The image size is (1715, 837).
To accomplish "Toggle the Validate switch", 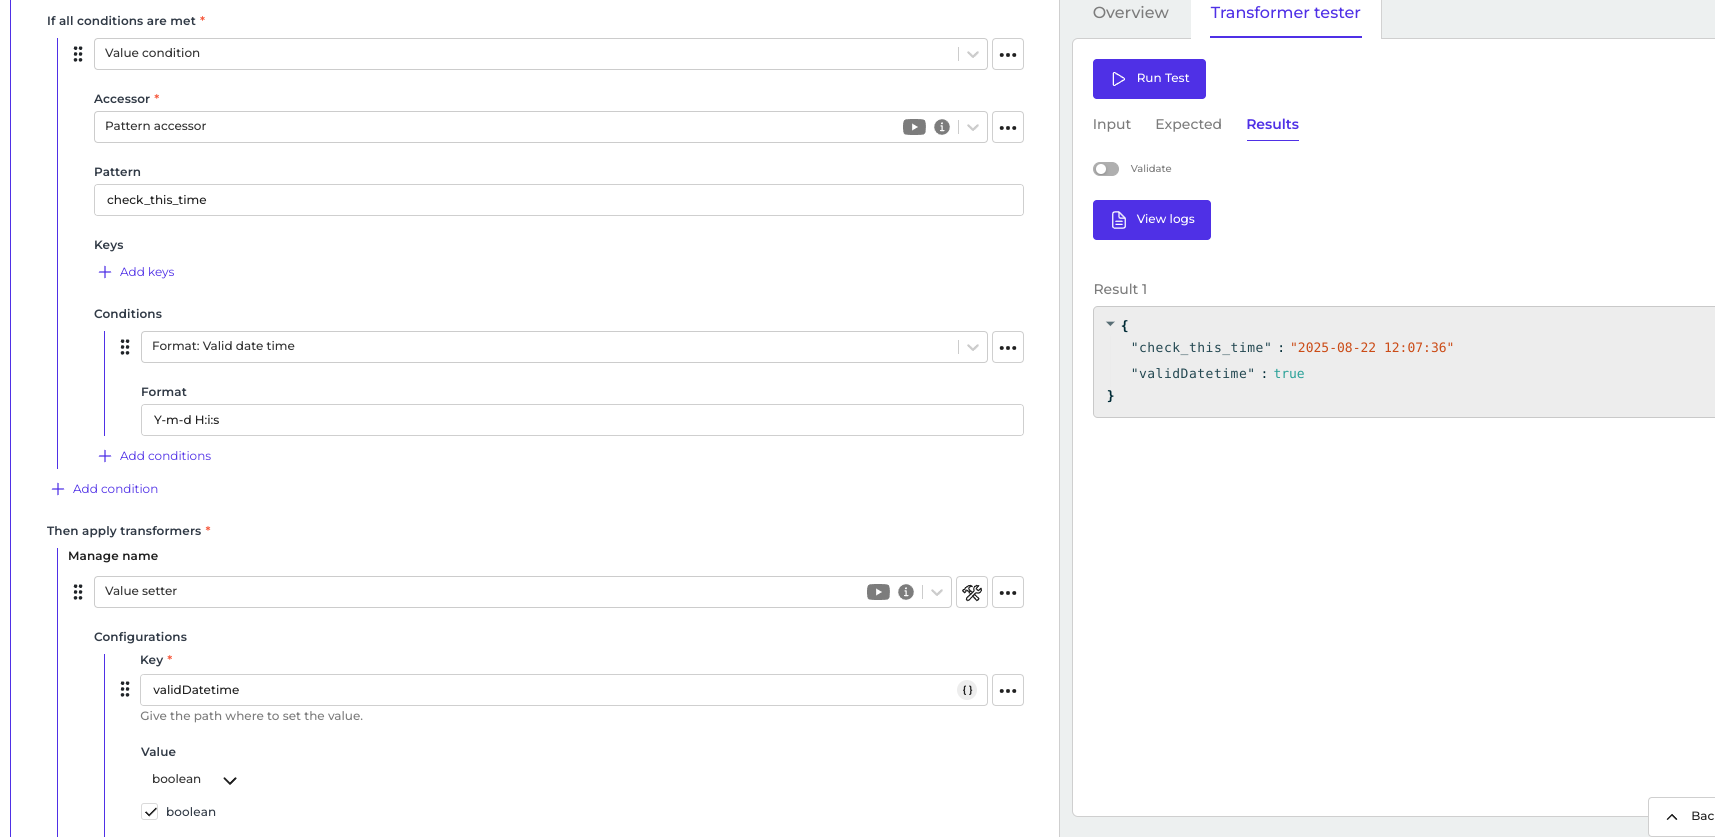I will pos(1106,169).
